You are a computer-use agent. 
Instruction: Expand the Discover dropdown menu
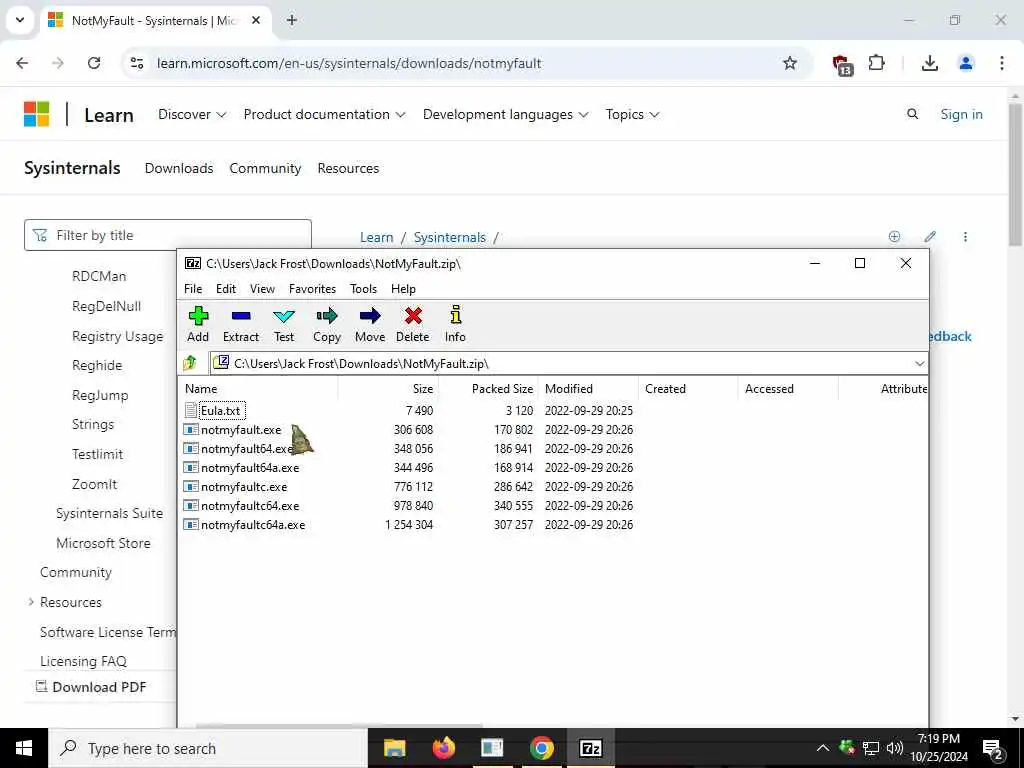tap(192, 114)
